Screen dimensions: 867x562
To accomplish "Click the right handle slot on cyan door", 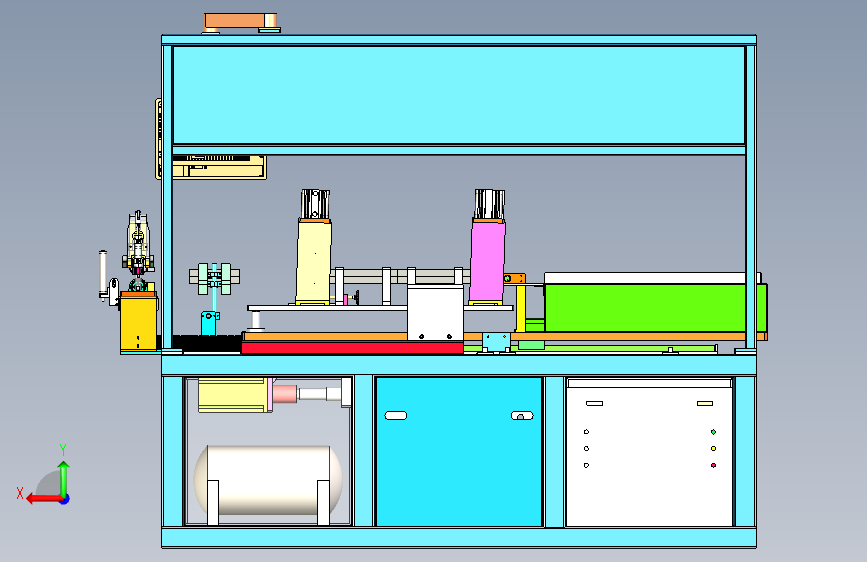I will (x=522, y=415).
